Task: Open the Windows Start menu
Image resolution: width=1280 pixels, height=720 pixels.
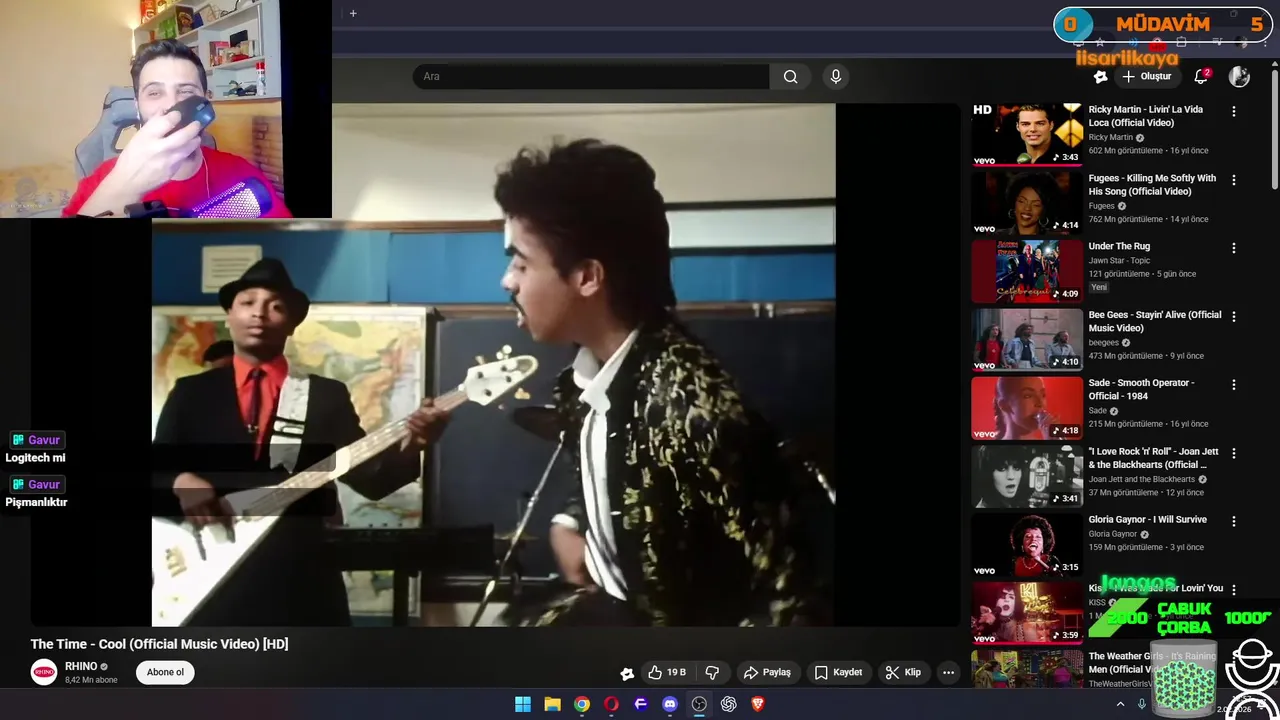Action: pos(523,704)
